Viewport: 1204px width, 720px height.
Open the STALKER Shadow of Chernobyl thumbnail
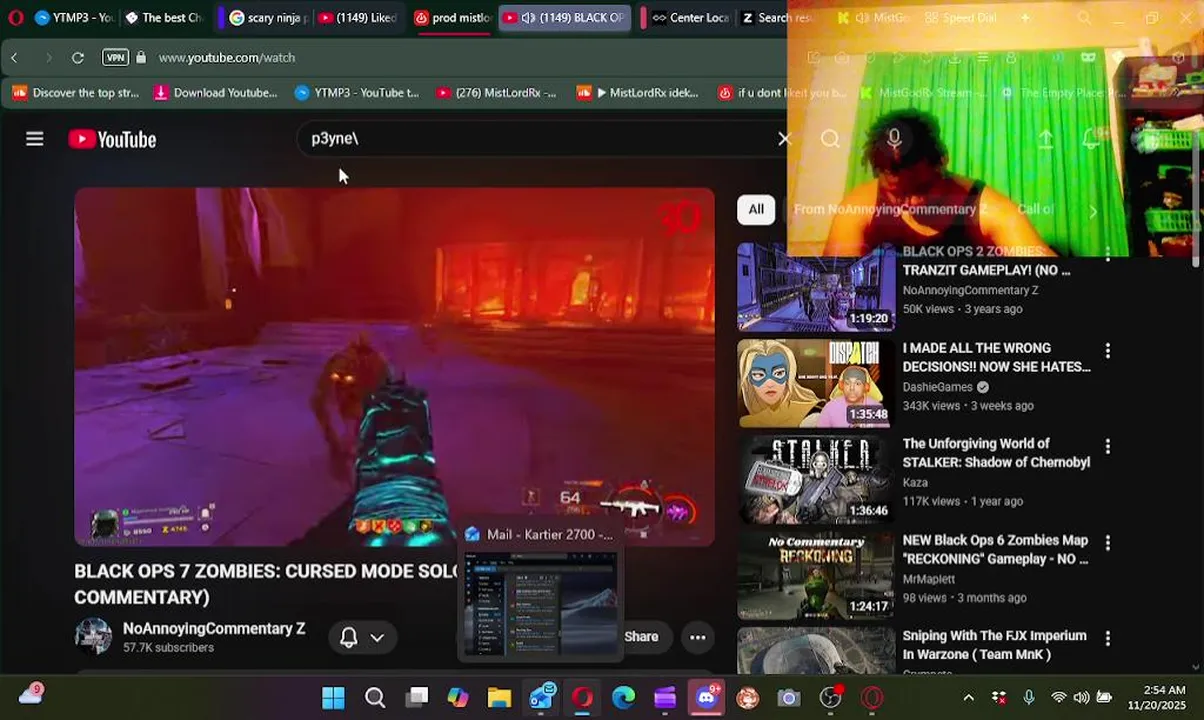[x=816, y=480]
